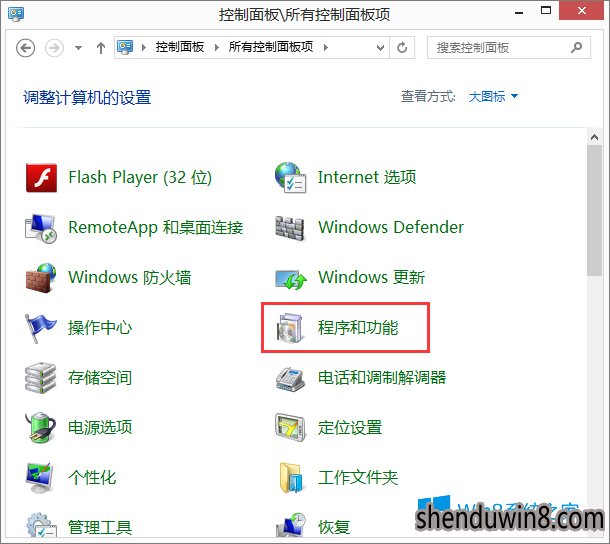The width and height of the screenshot is (610, 544).
Task: Click the search magnifier icon
Action: click(x=577, y=47)
